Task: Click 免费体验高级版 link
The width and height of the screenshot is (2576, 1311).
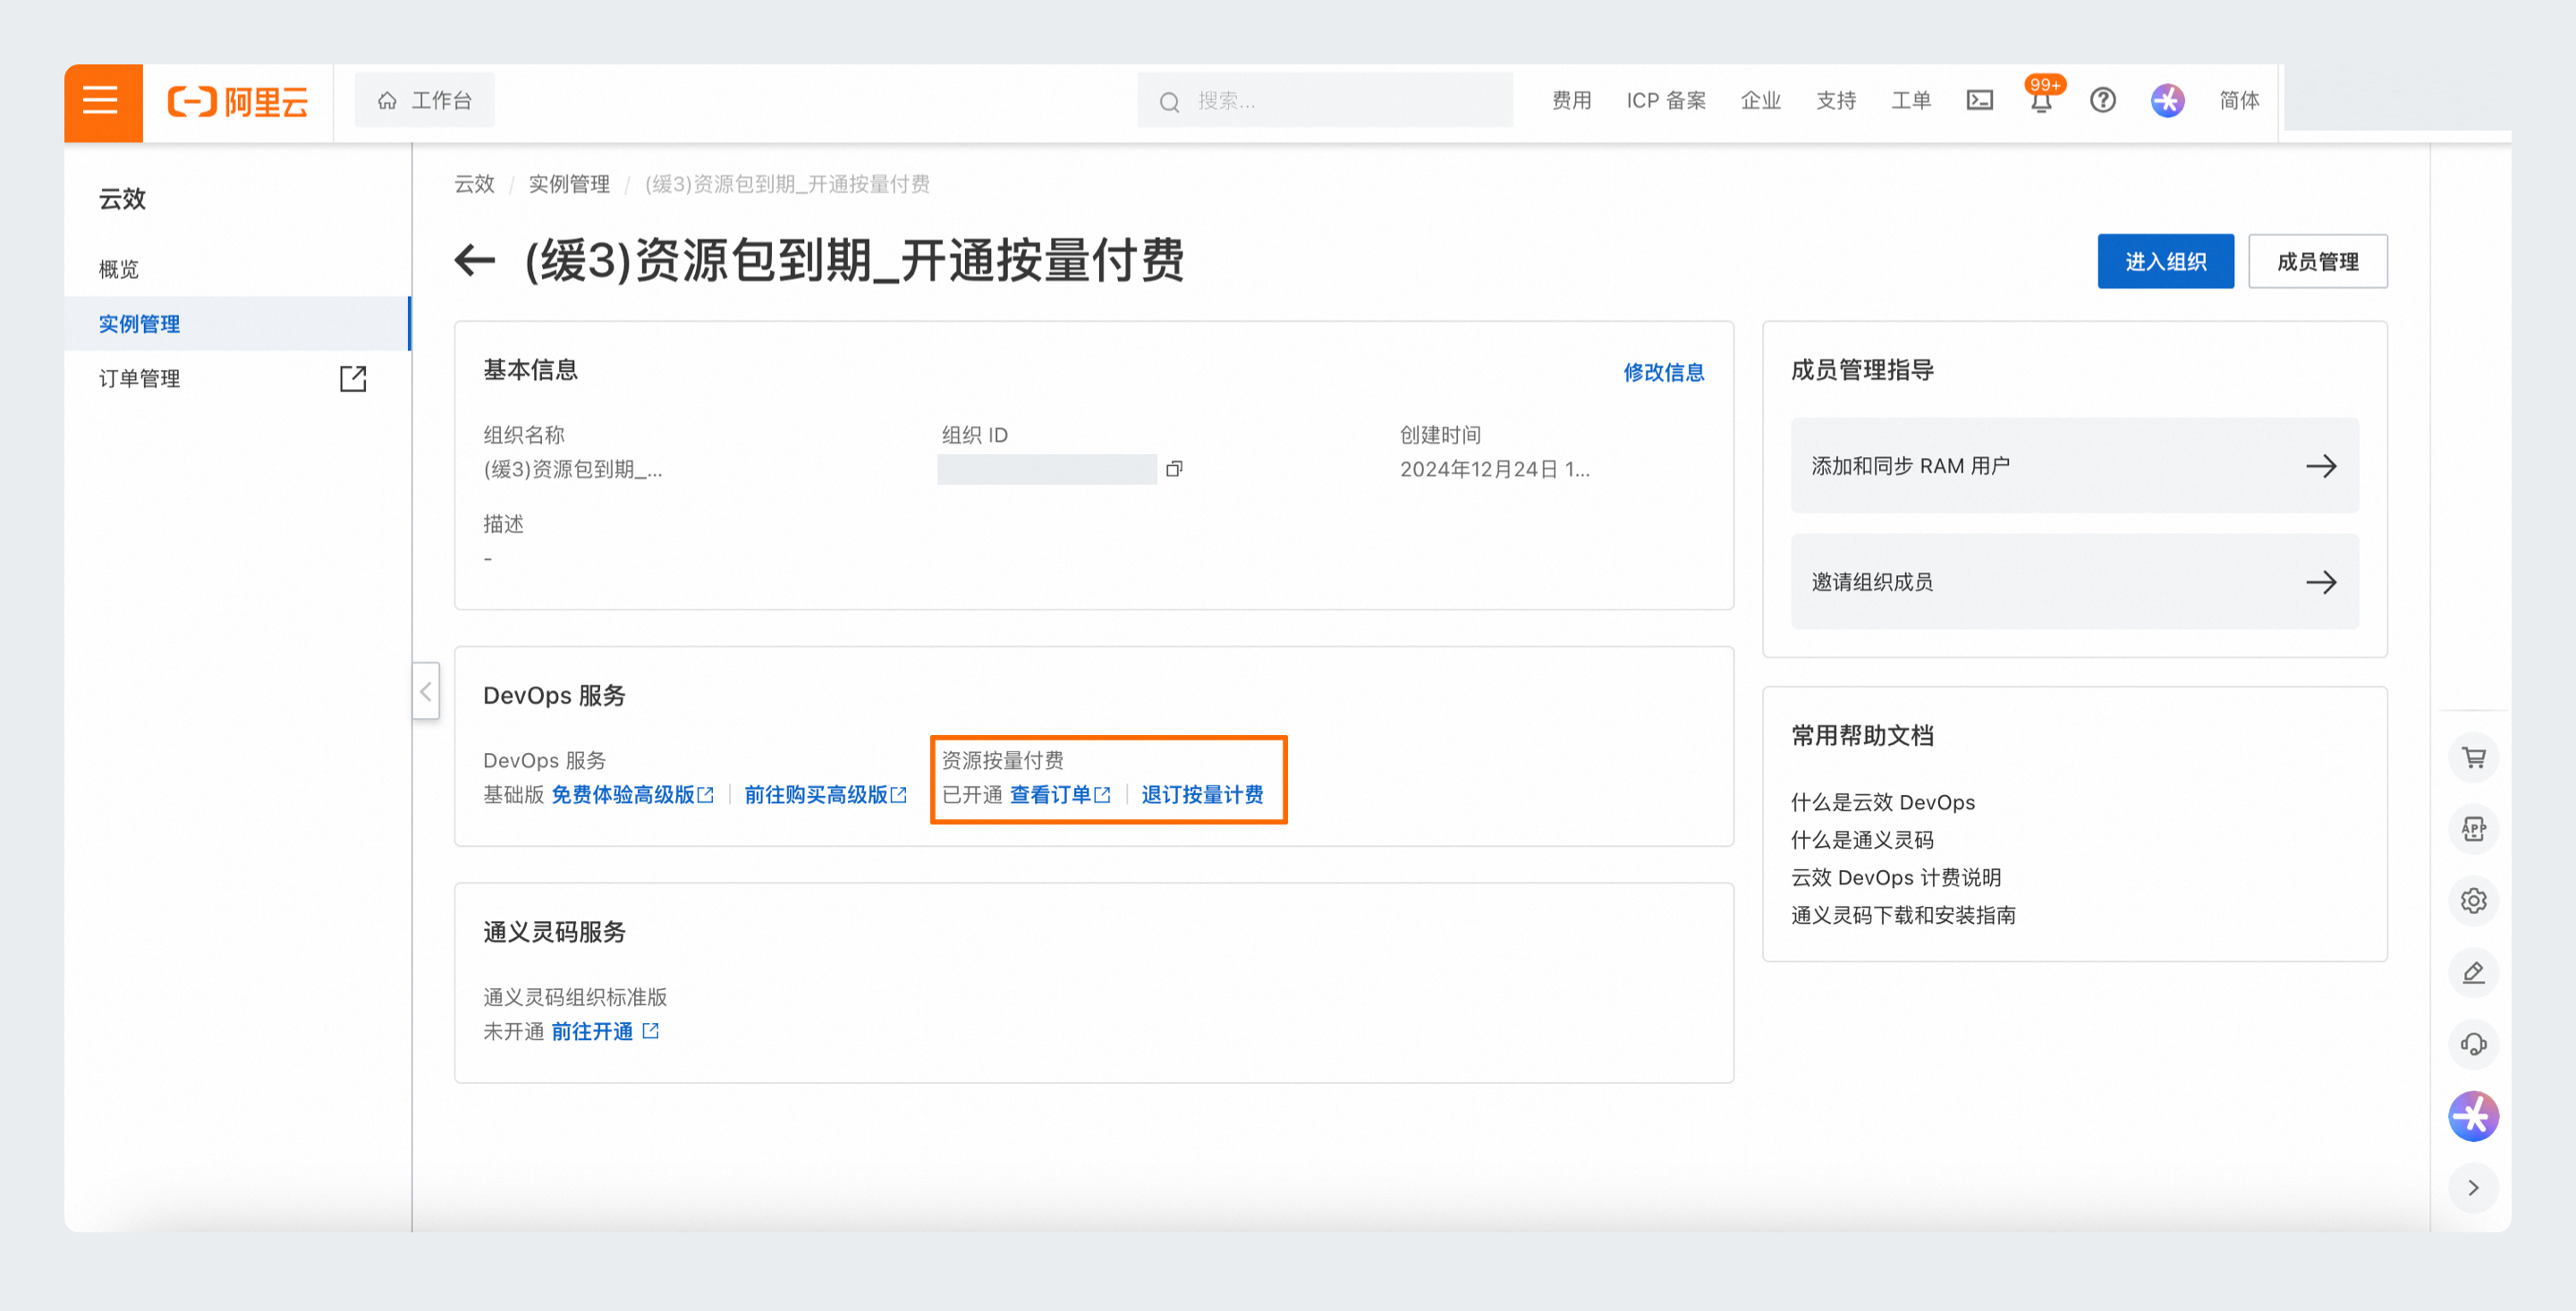Action: click(632, 794)
